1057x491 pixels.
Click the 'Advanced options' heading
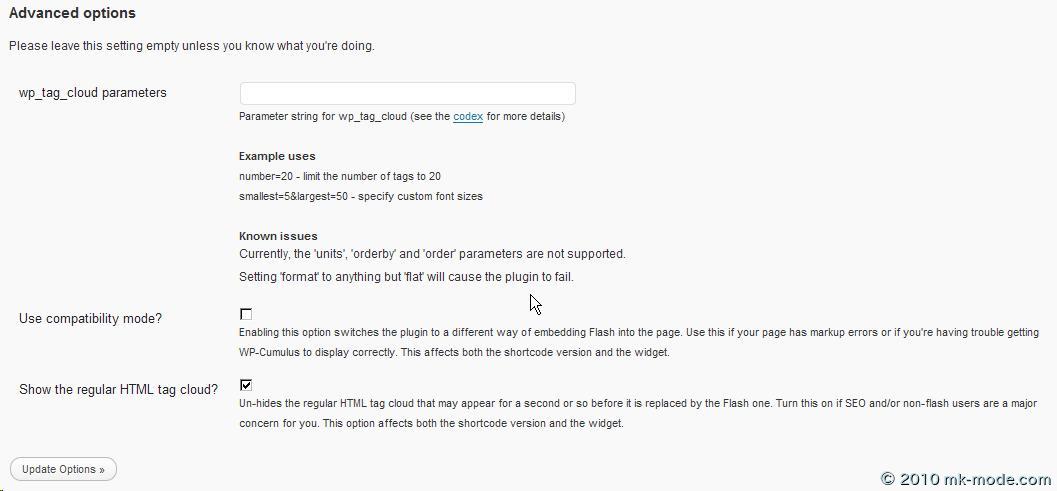click(72, 14)
